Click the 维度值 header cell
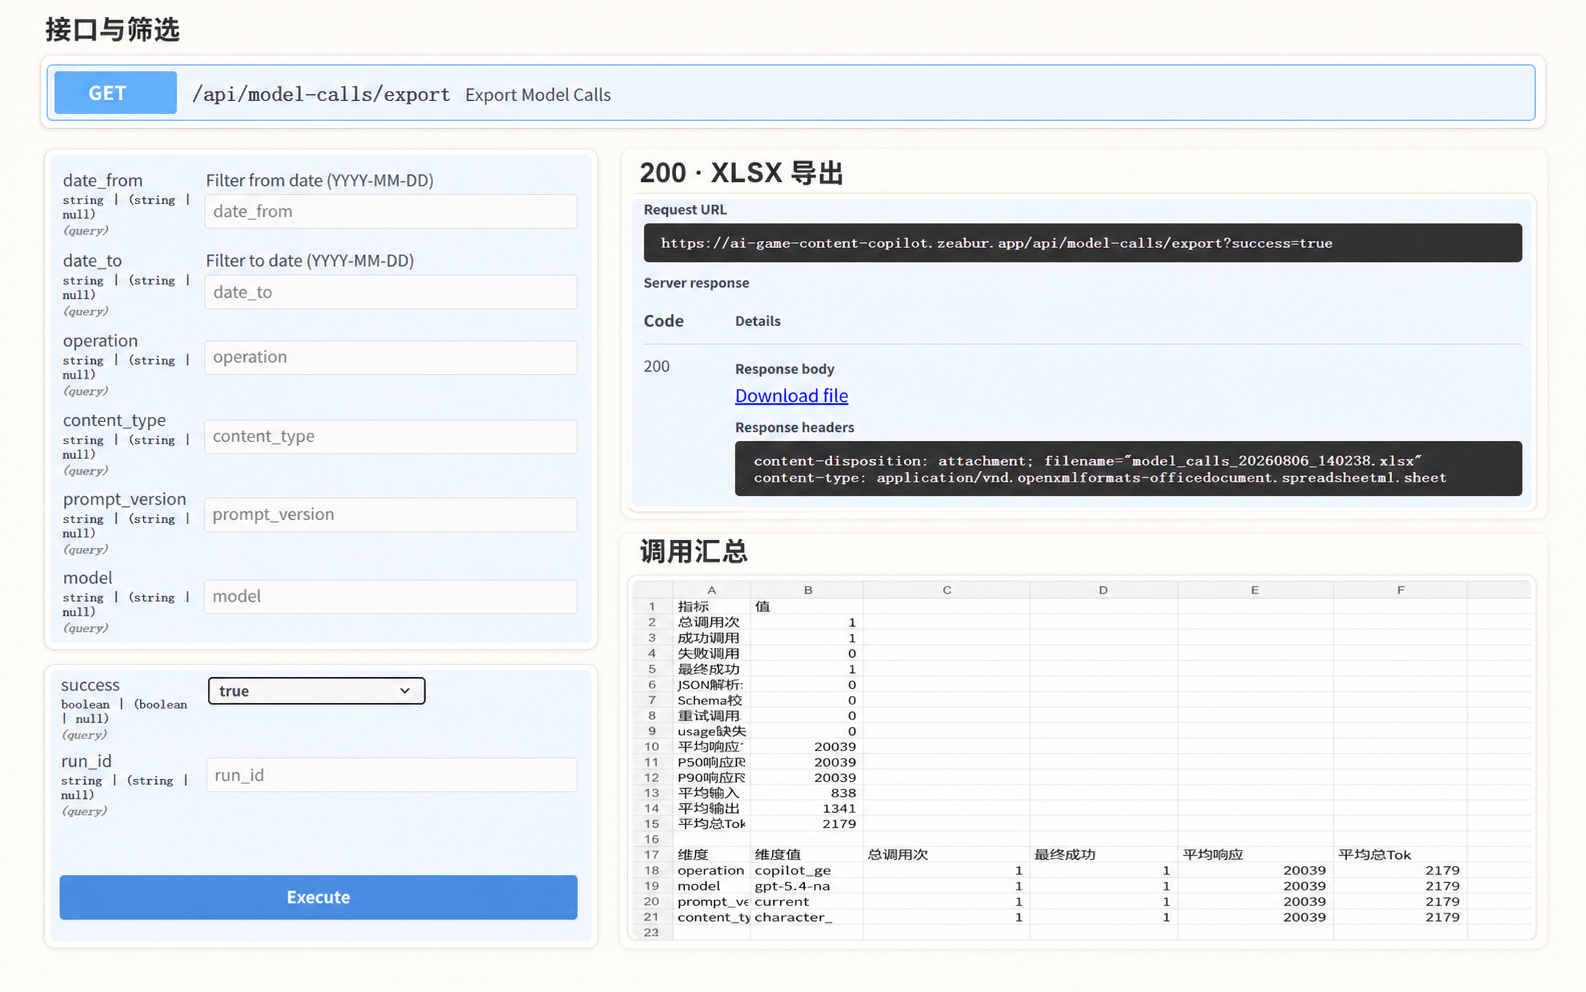 807,855
